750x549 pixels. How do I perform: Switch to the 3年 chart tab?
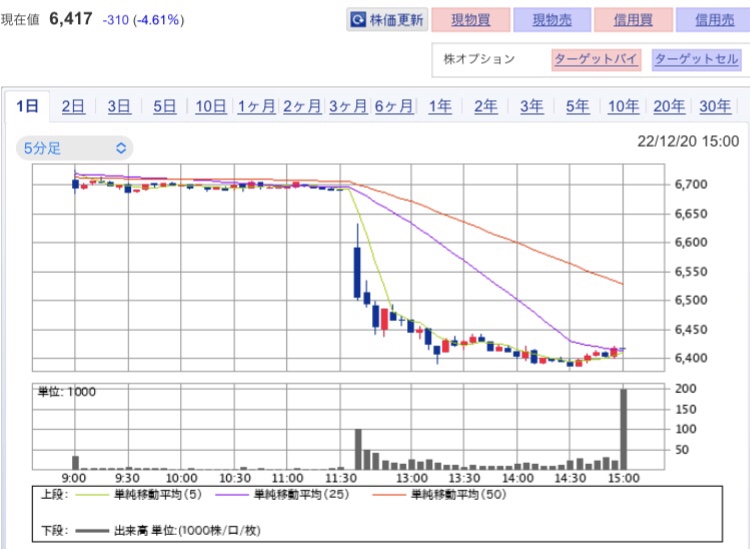(x=532, y=106)
